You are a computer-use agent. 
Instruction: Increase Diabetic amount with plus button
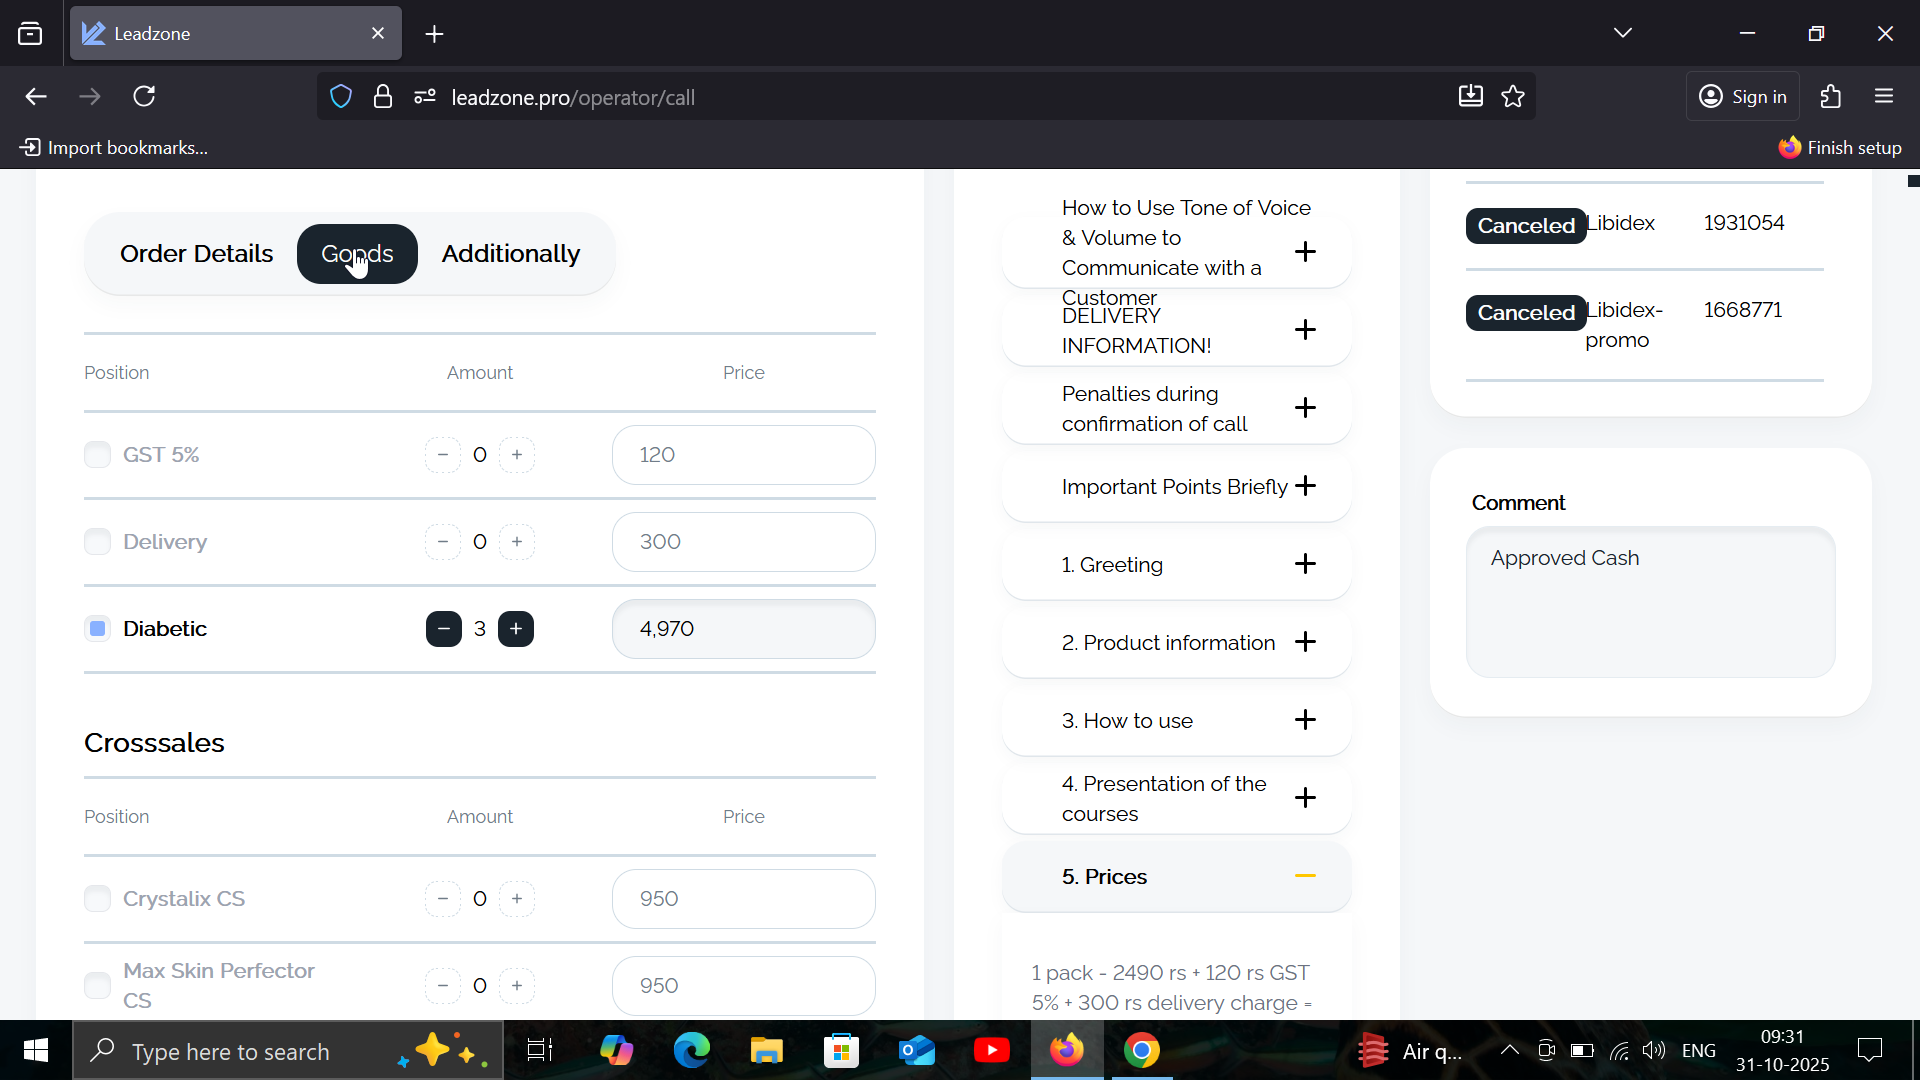[516, 629]
